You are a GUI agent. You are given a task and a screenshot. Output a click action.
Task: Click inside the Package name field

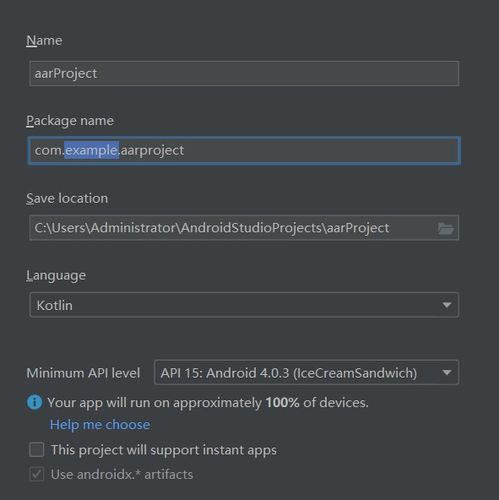point(244,151)
